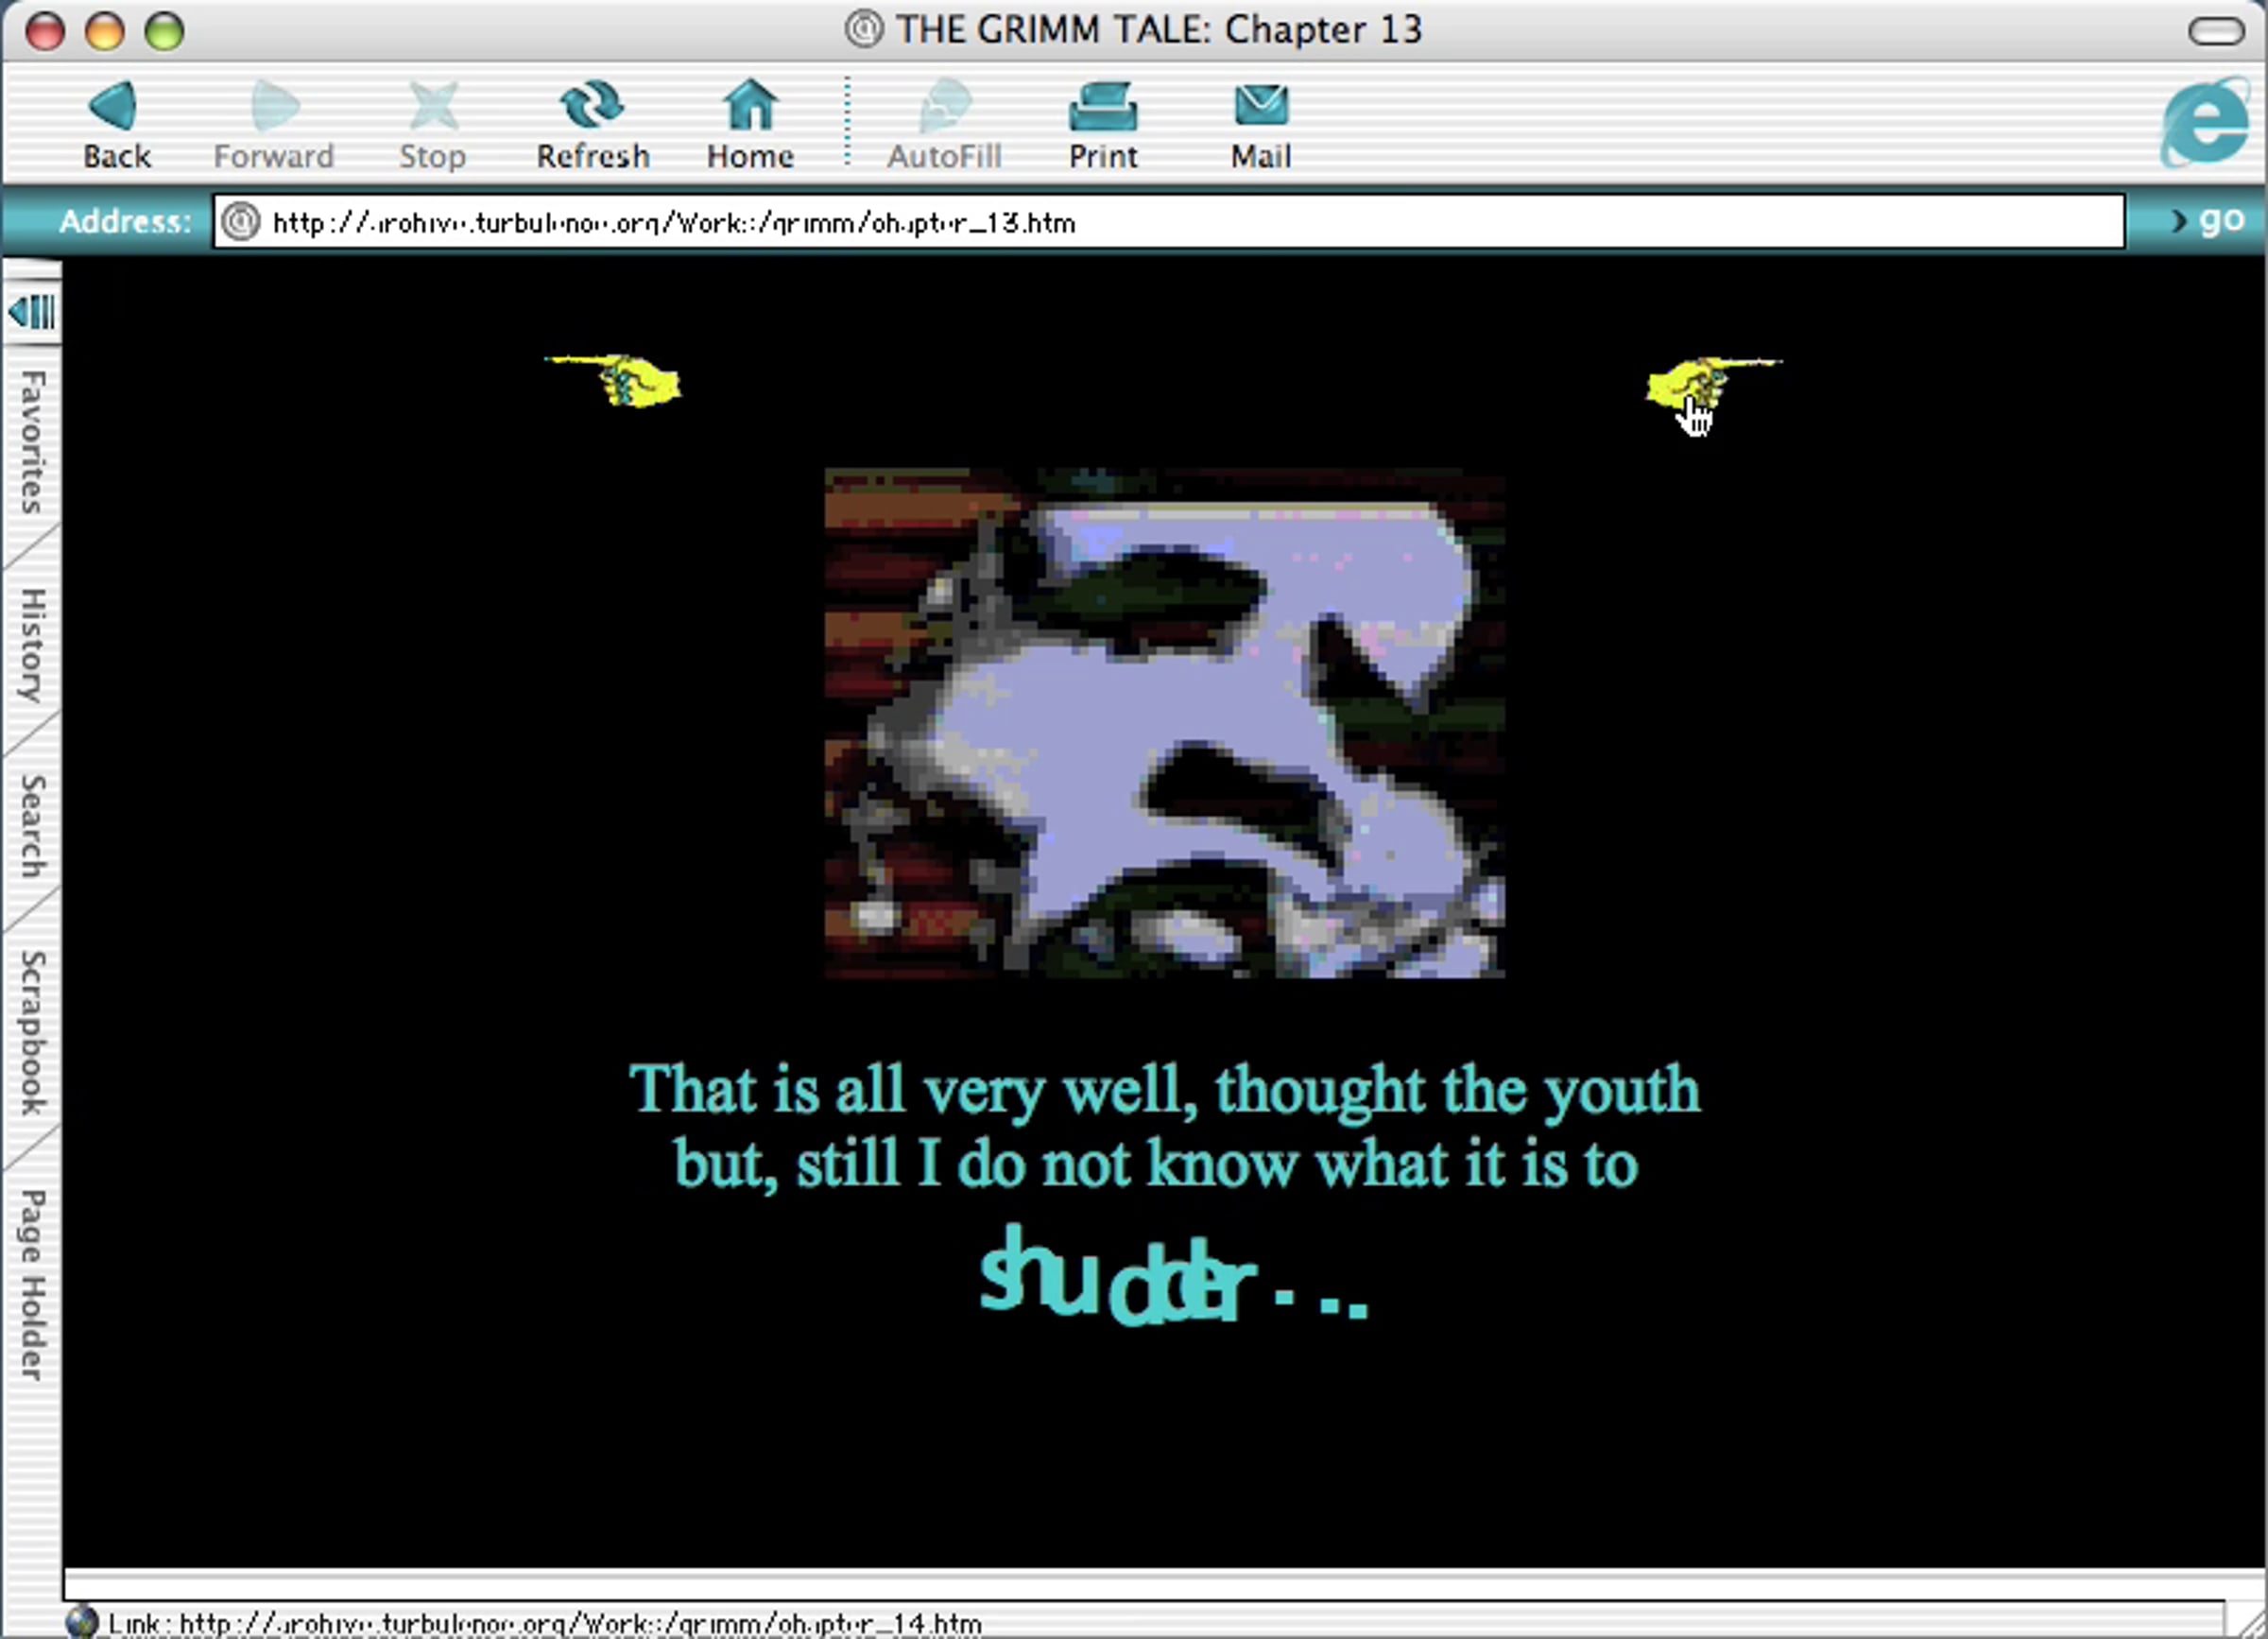This screenshot has width=2268, height=1639.
Task: Reload the page using Refresh
Action: point(592,124)
